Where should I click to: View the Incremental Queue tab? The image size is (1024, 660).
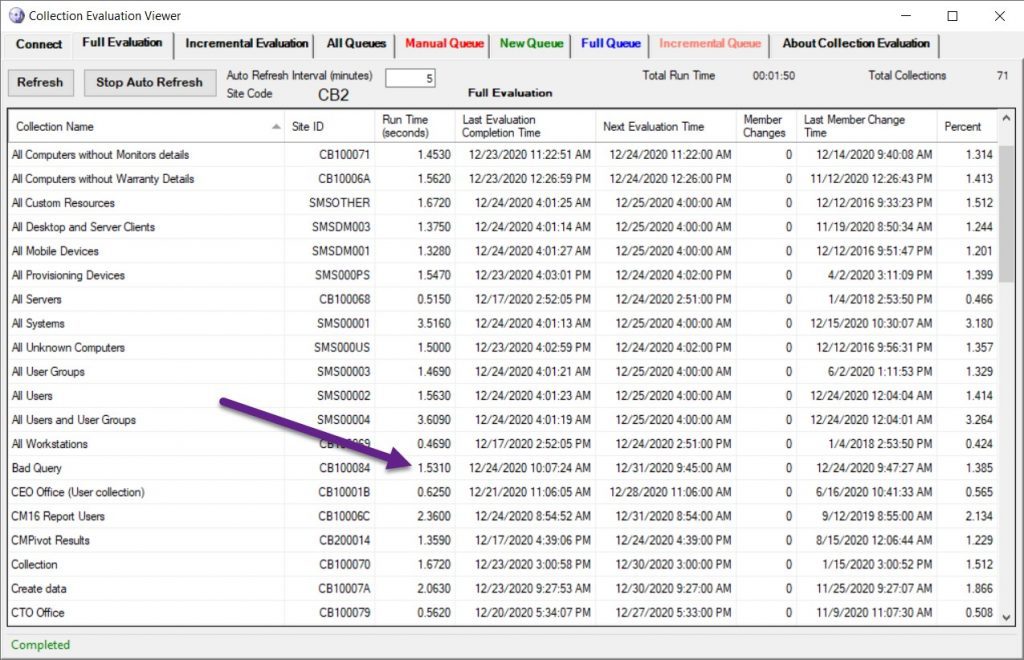[710, 44]
